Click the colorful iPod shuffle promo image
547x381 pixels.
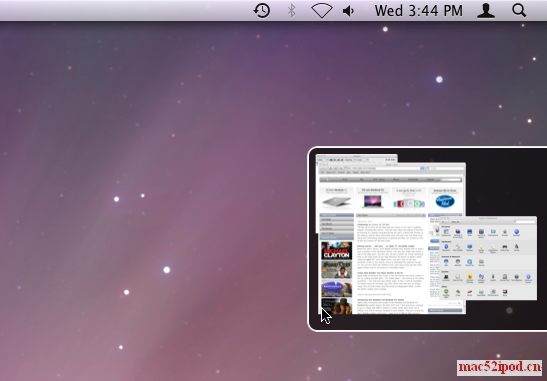point(409,203)
